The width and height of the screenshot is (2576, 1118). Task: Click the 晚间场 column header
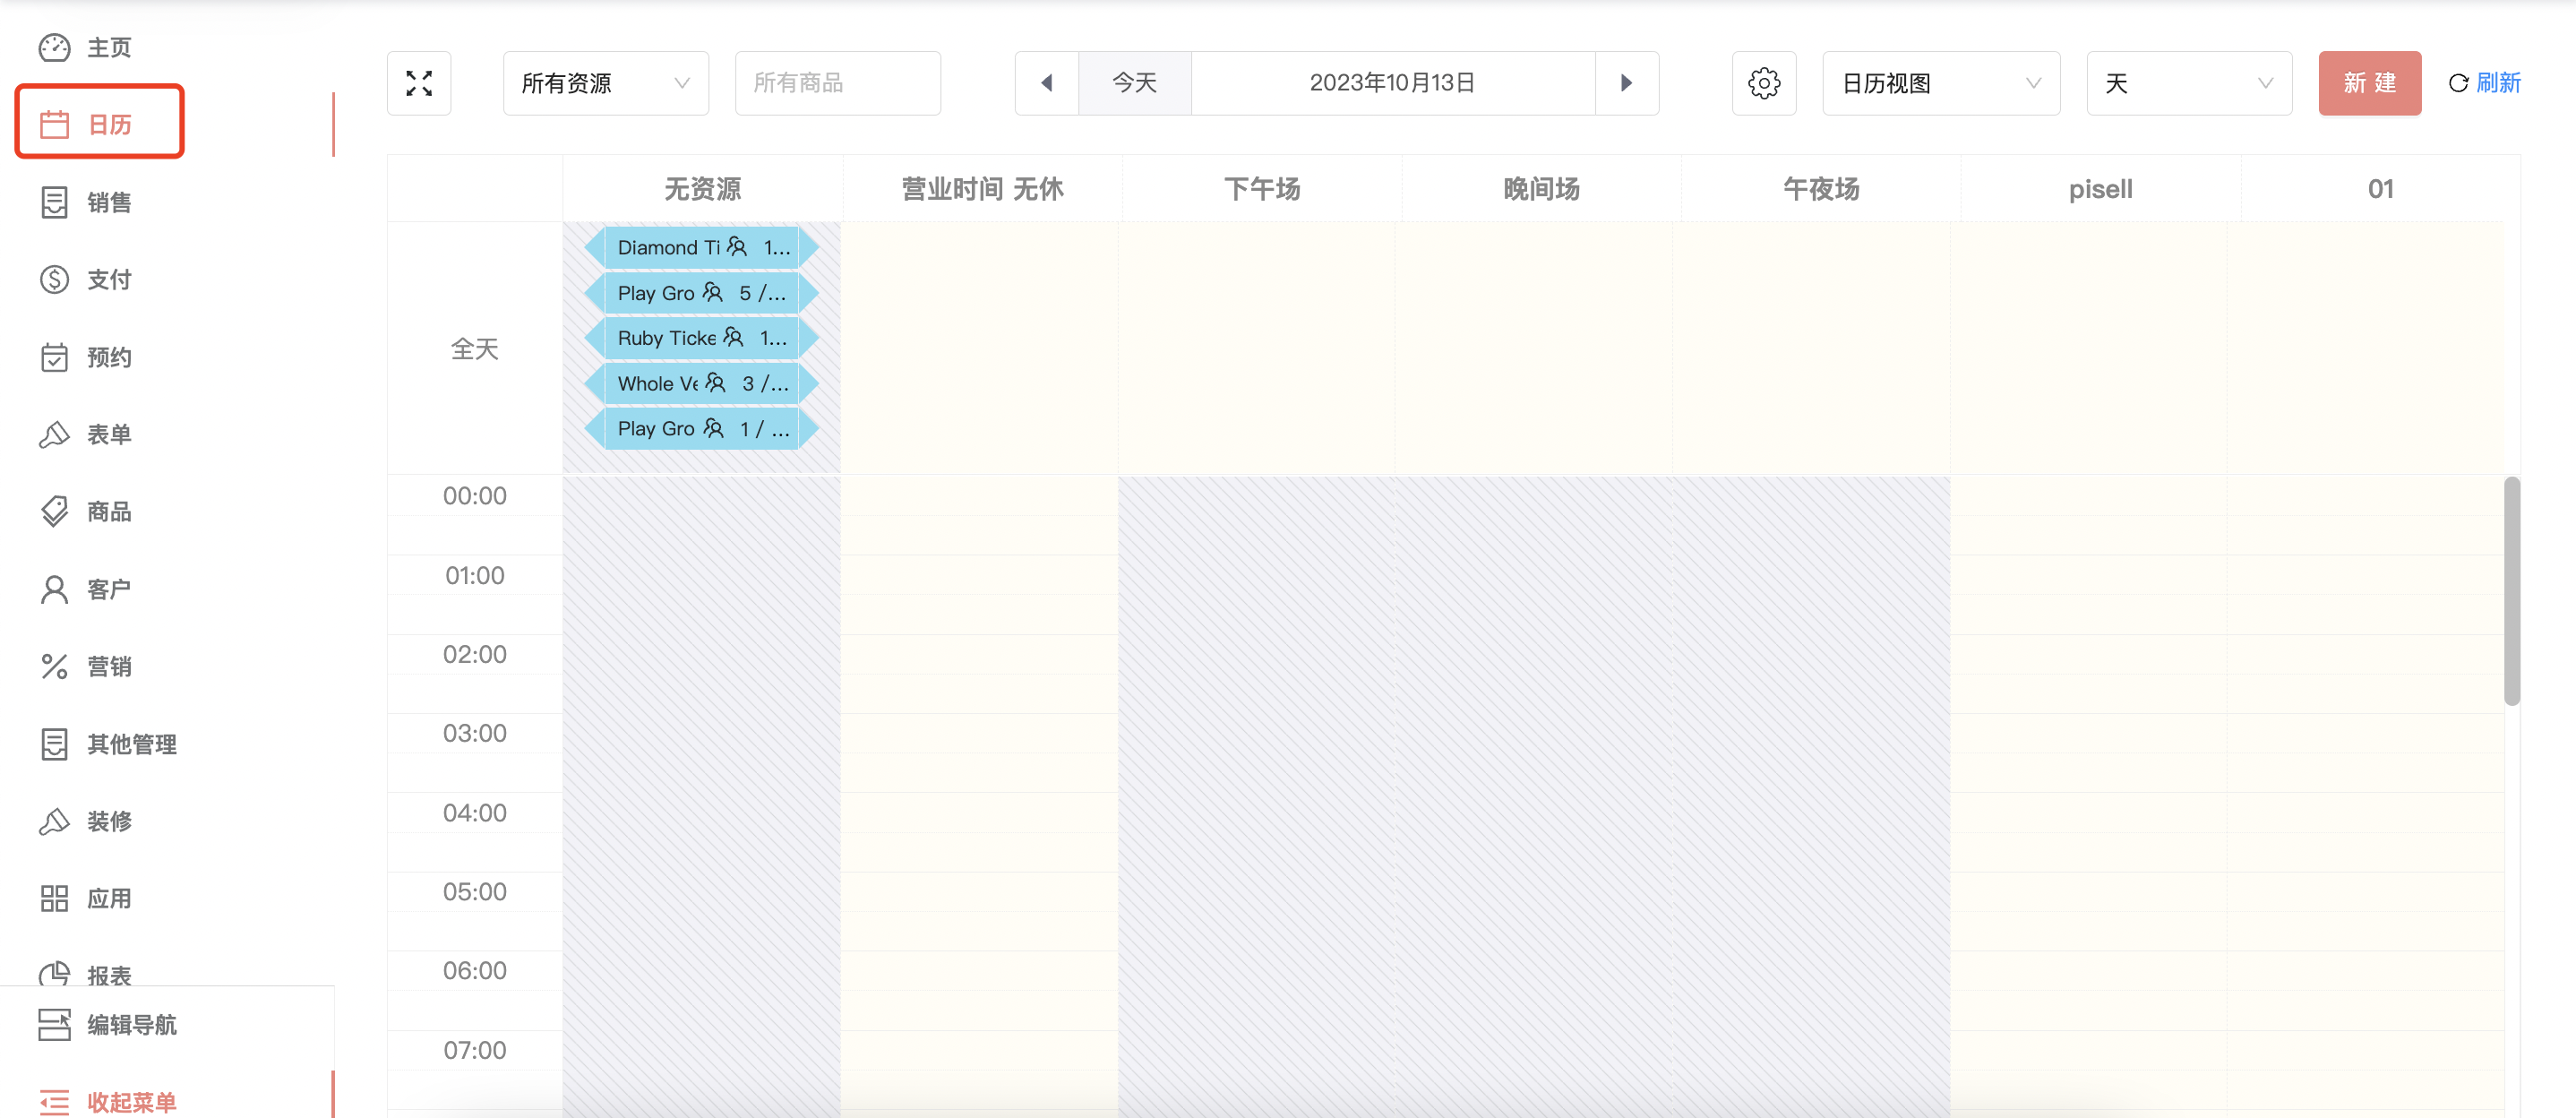[1541, 189]
